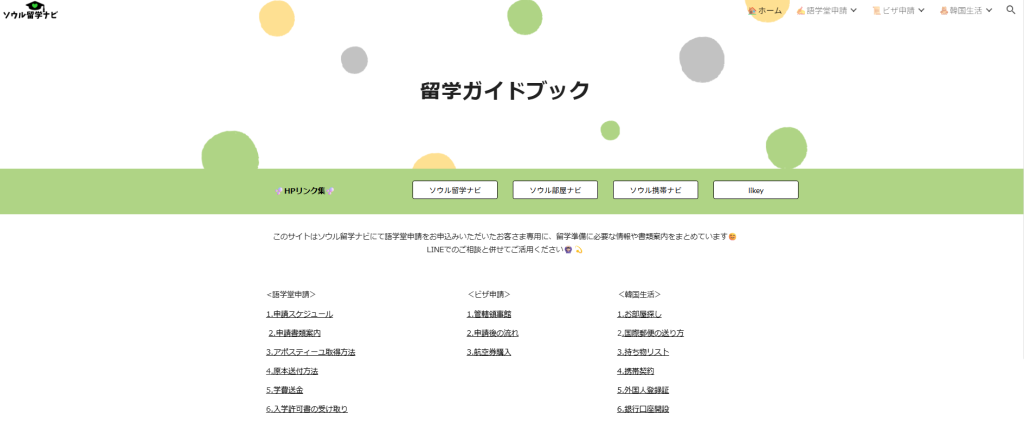The image size is (1024, 422).
Task: Click the icon beside 韓国生活
Action: (x=943, y=10)
